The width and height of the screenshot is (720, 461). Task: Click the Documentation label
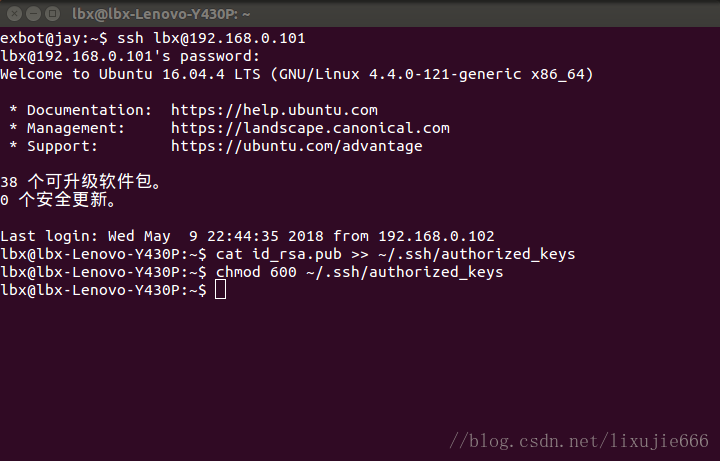[x=89, y=110]
